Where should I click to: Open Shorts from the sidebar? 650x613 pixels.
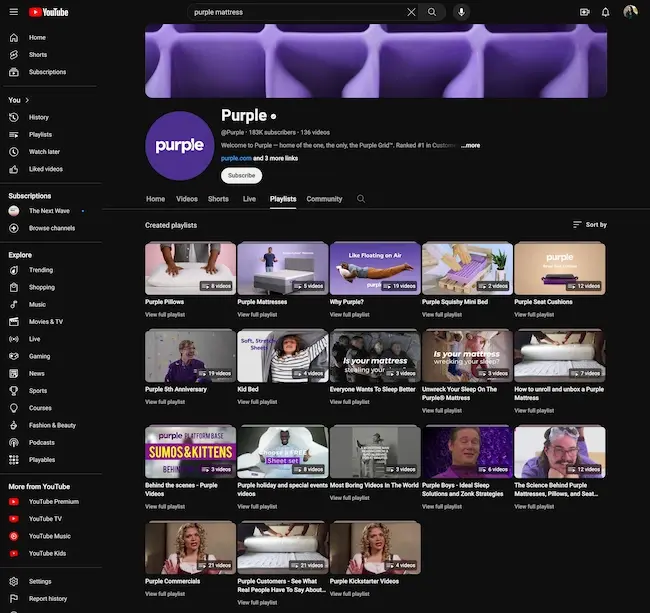coord(37,55)
